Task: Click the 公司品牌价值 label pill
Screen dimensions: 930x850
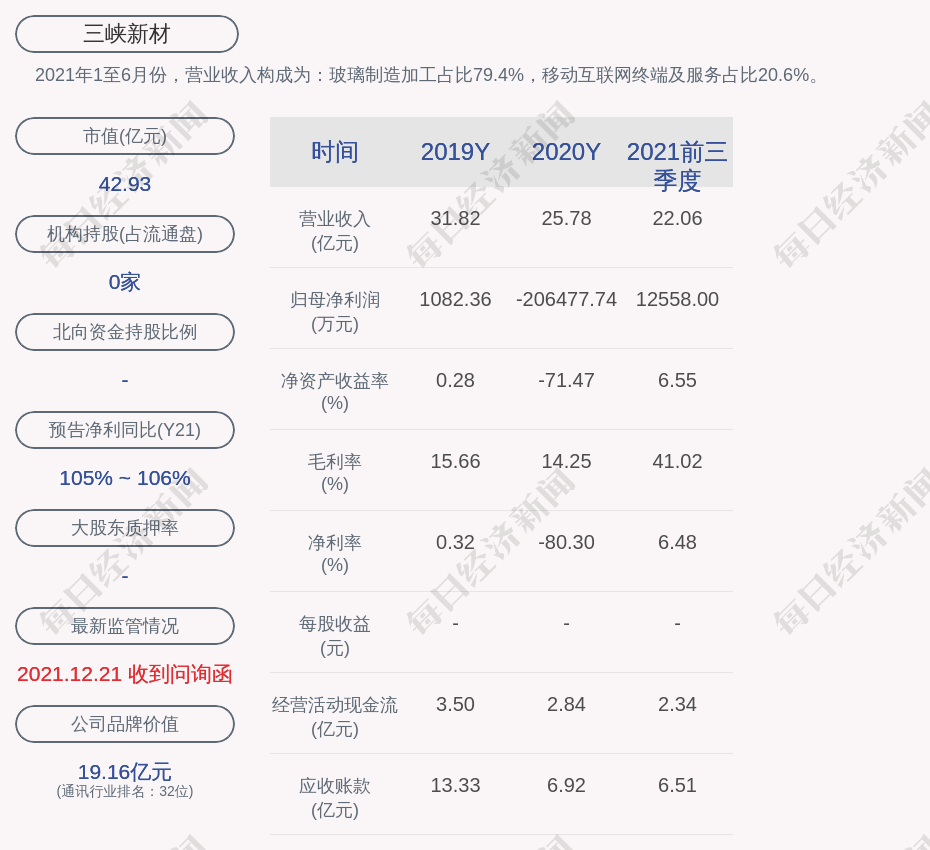Action: coord(125,724)
